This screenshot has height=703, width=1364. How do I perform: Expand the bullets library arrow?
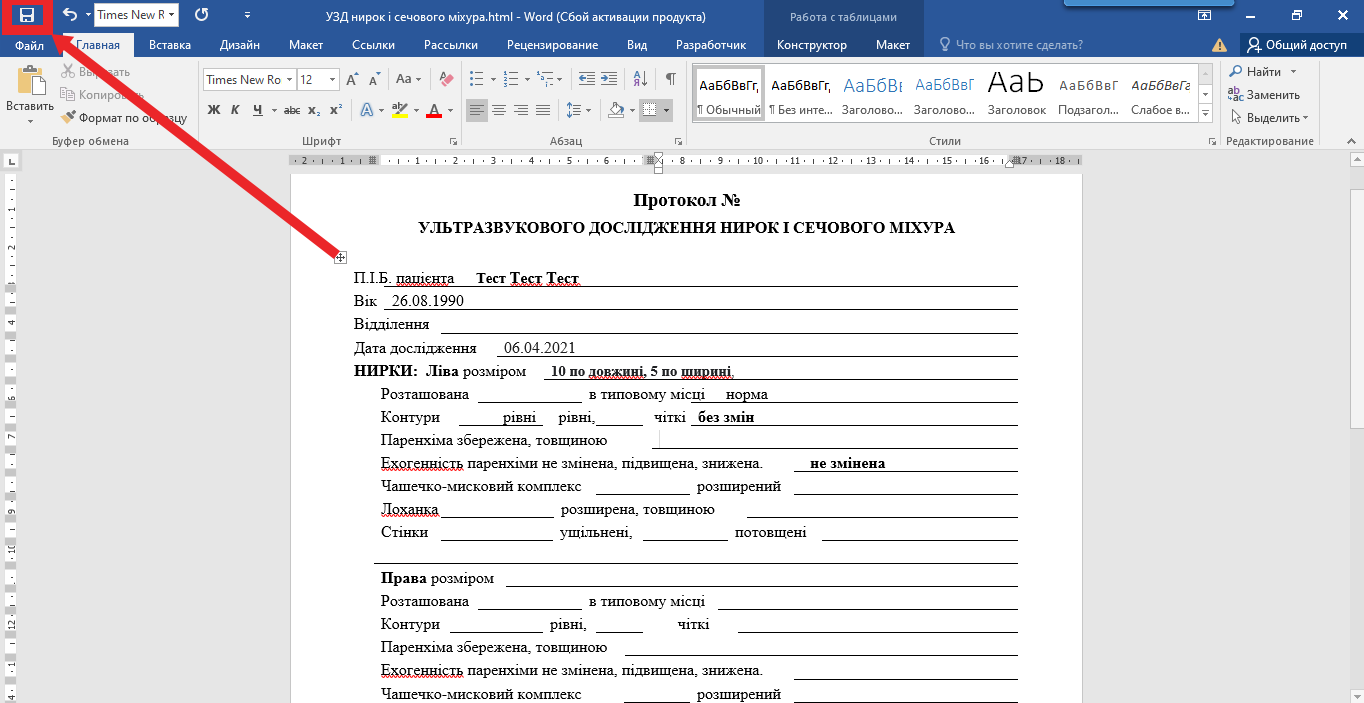(492, 80)
